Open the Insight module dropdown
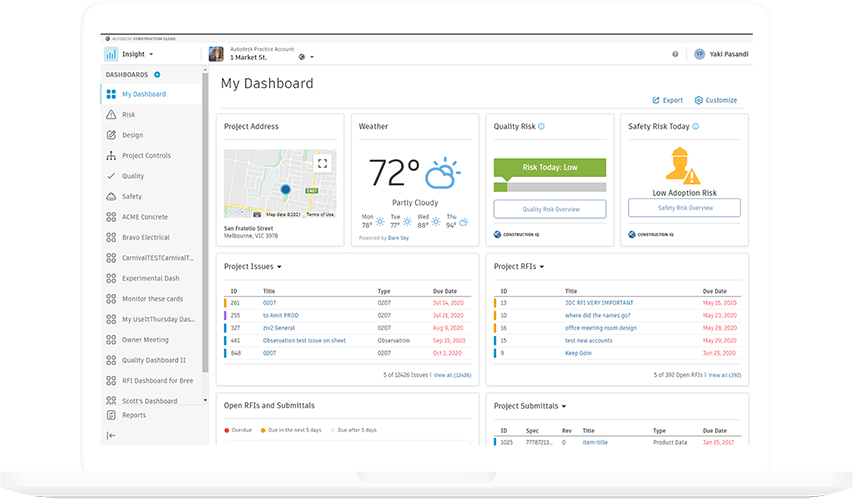The height and width of the screenshot is (500, 853). (x=151, y=54)
